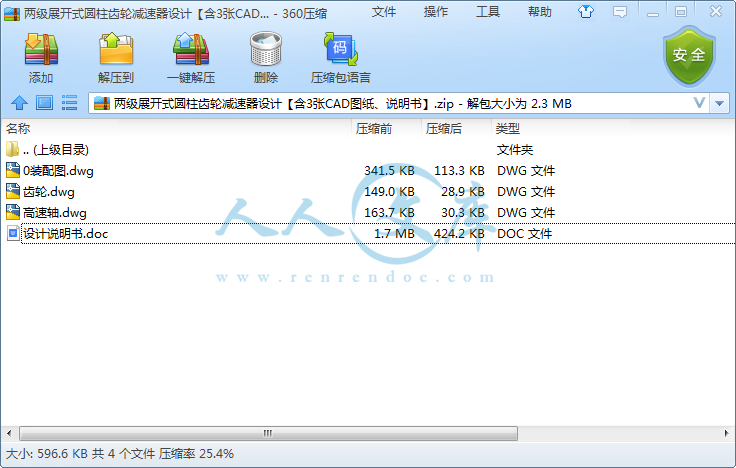Click the scrollbar left arrow
This screenshot has width=736, height=468.
pyautogui.click(x=9, y=433)
